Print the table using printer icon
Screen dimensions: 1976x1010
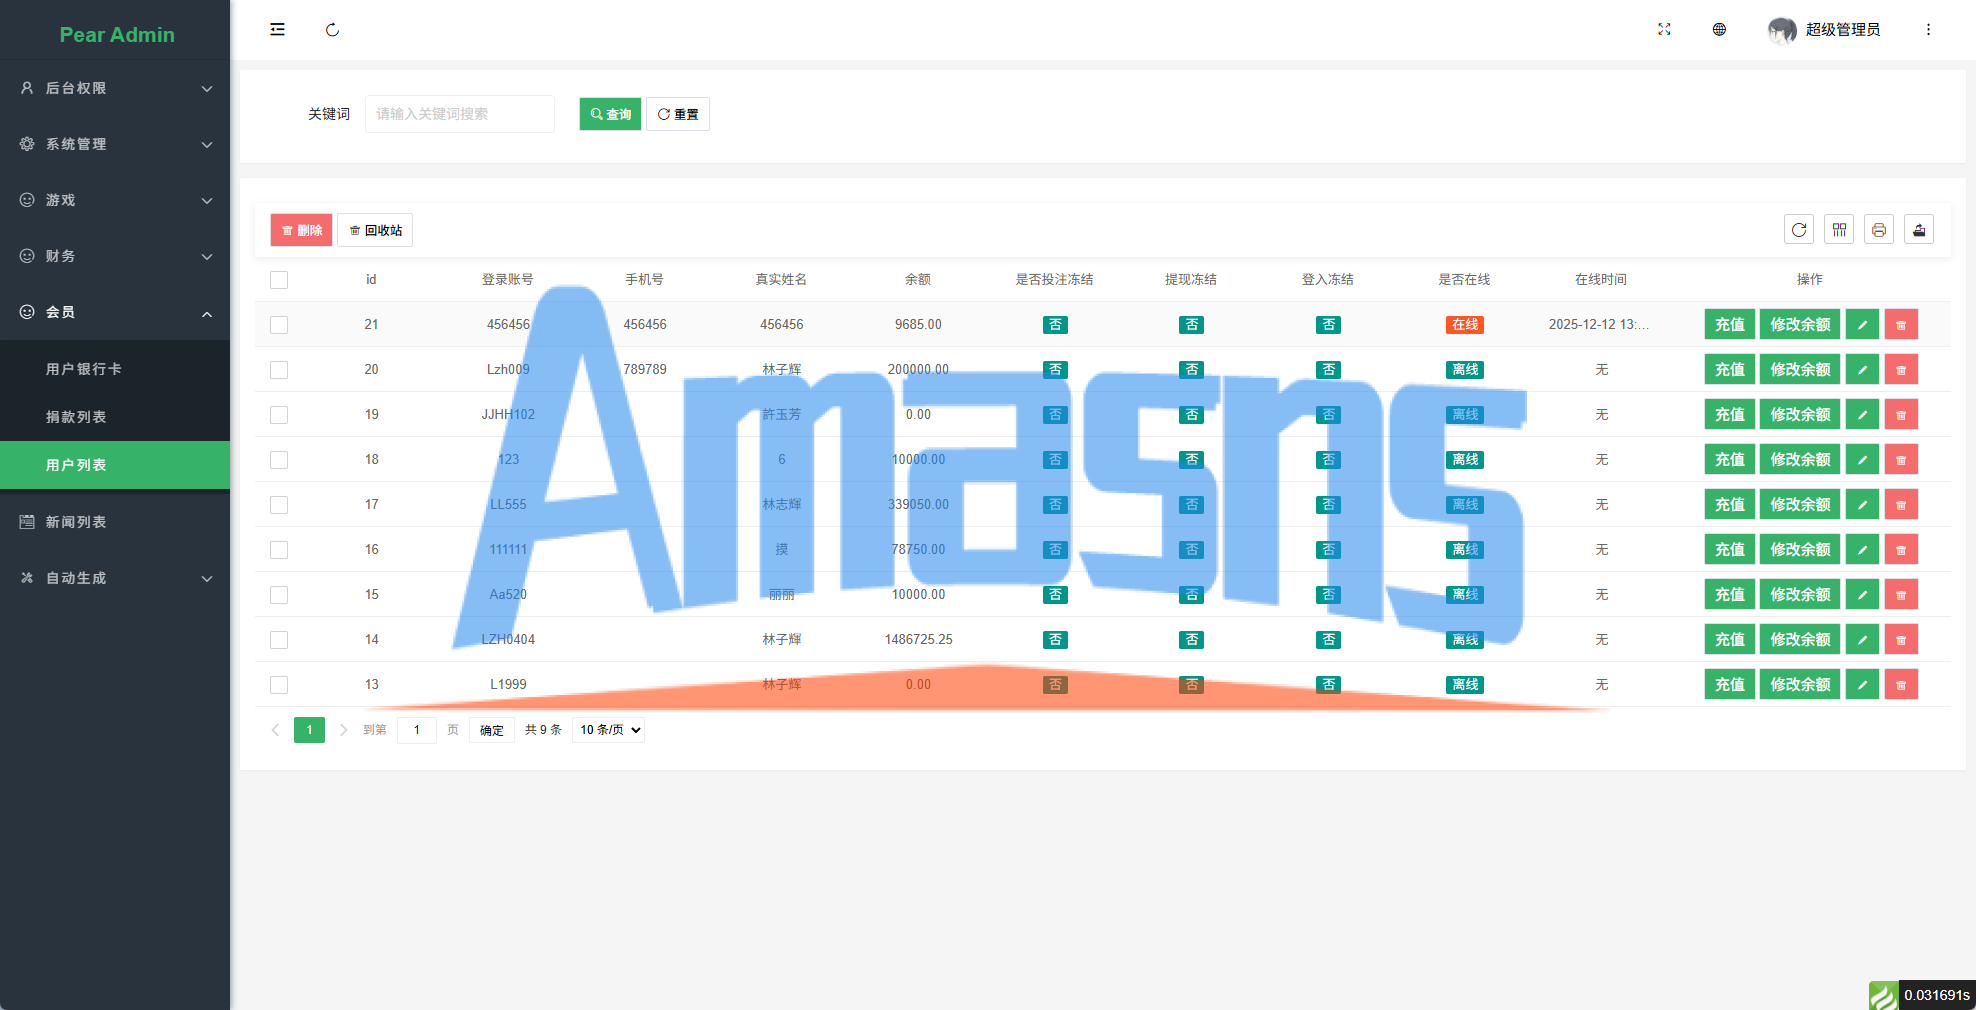coord(1879,230)
